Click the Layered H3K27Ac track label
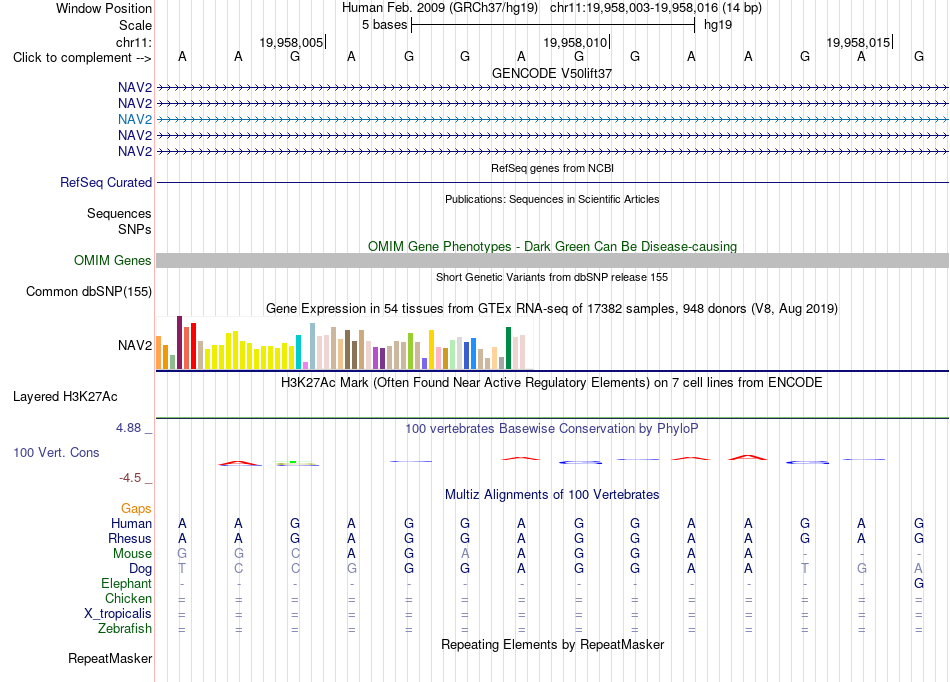950x682 pixels. pos(65,397)
